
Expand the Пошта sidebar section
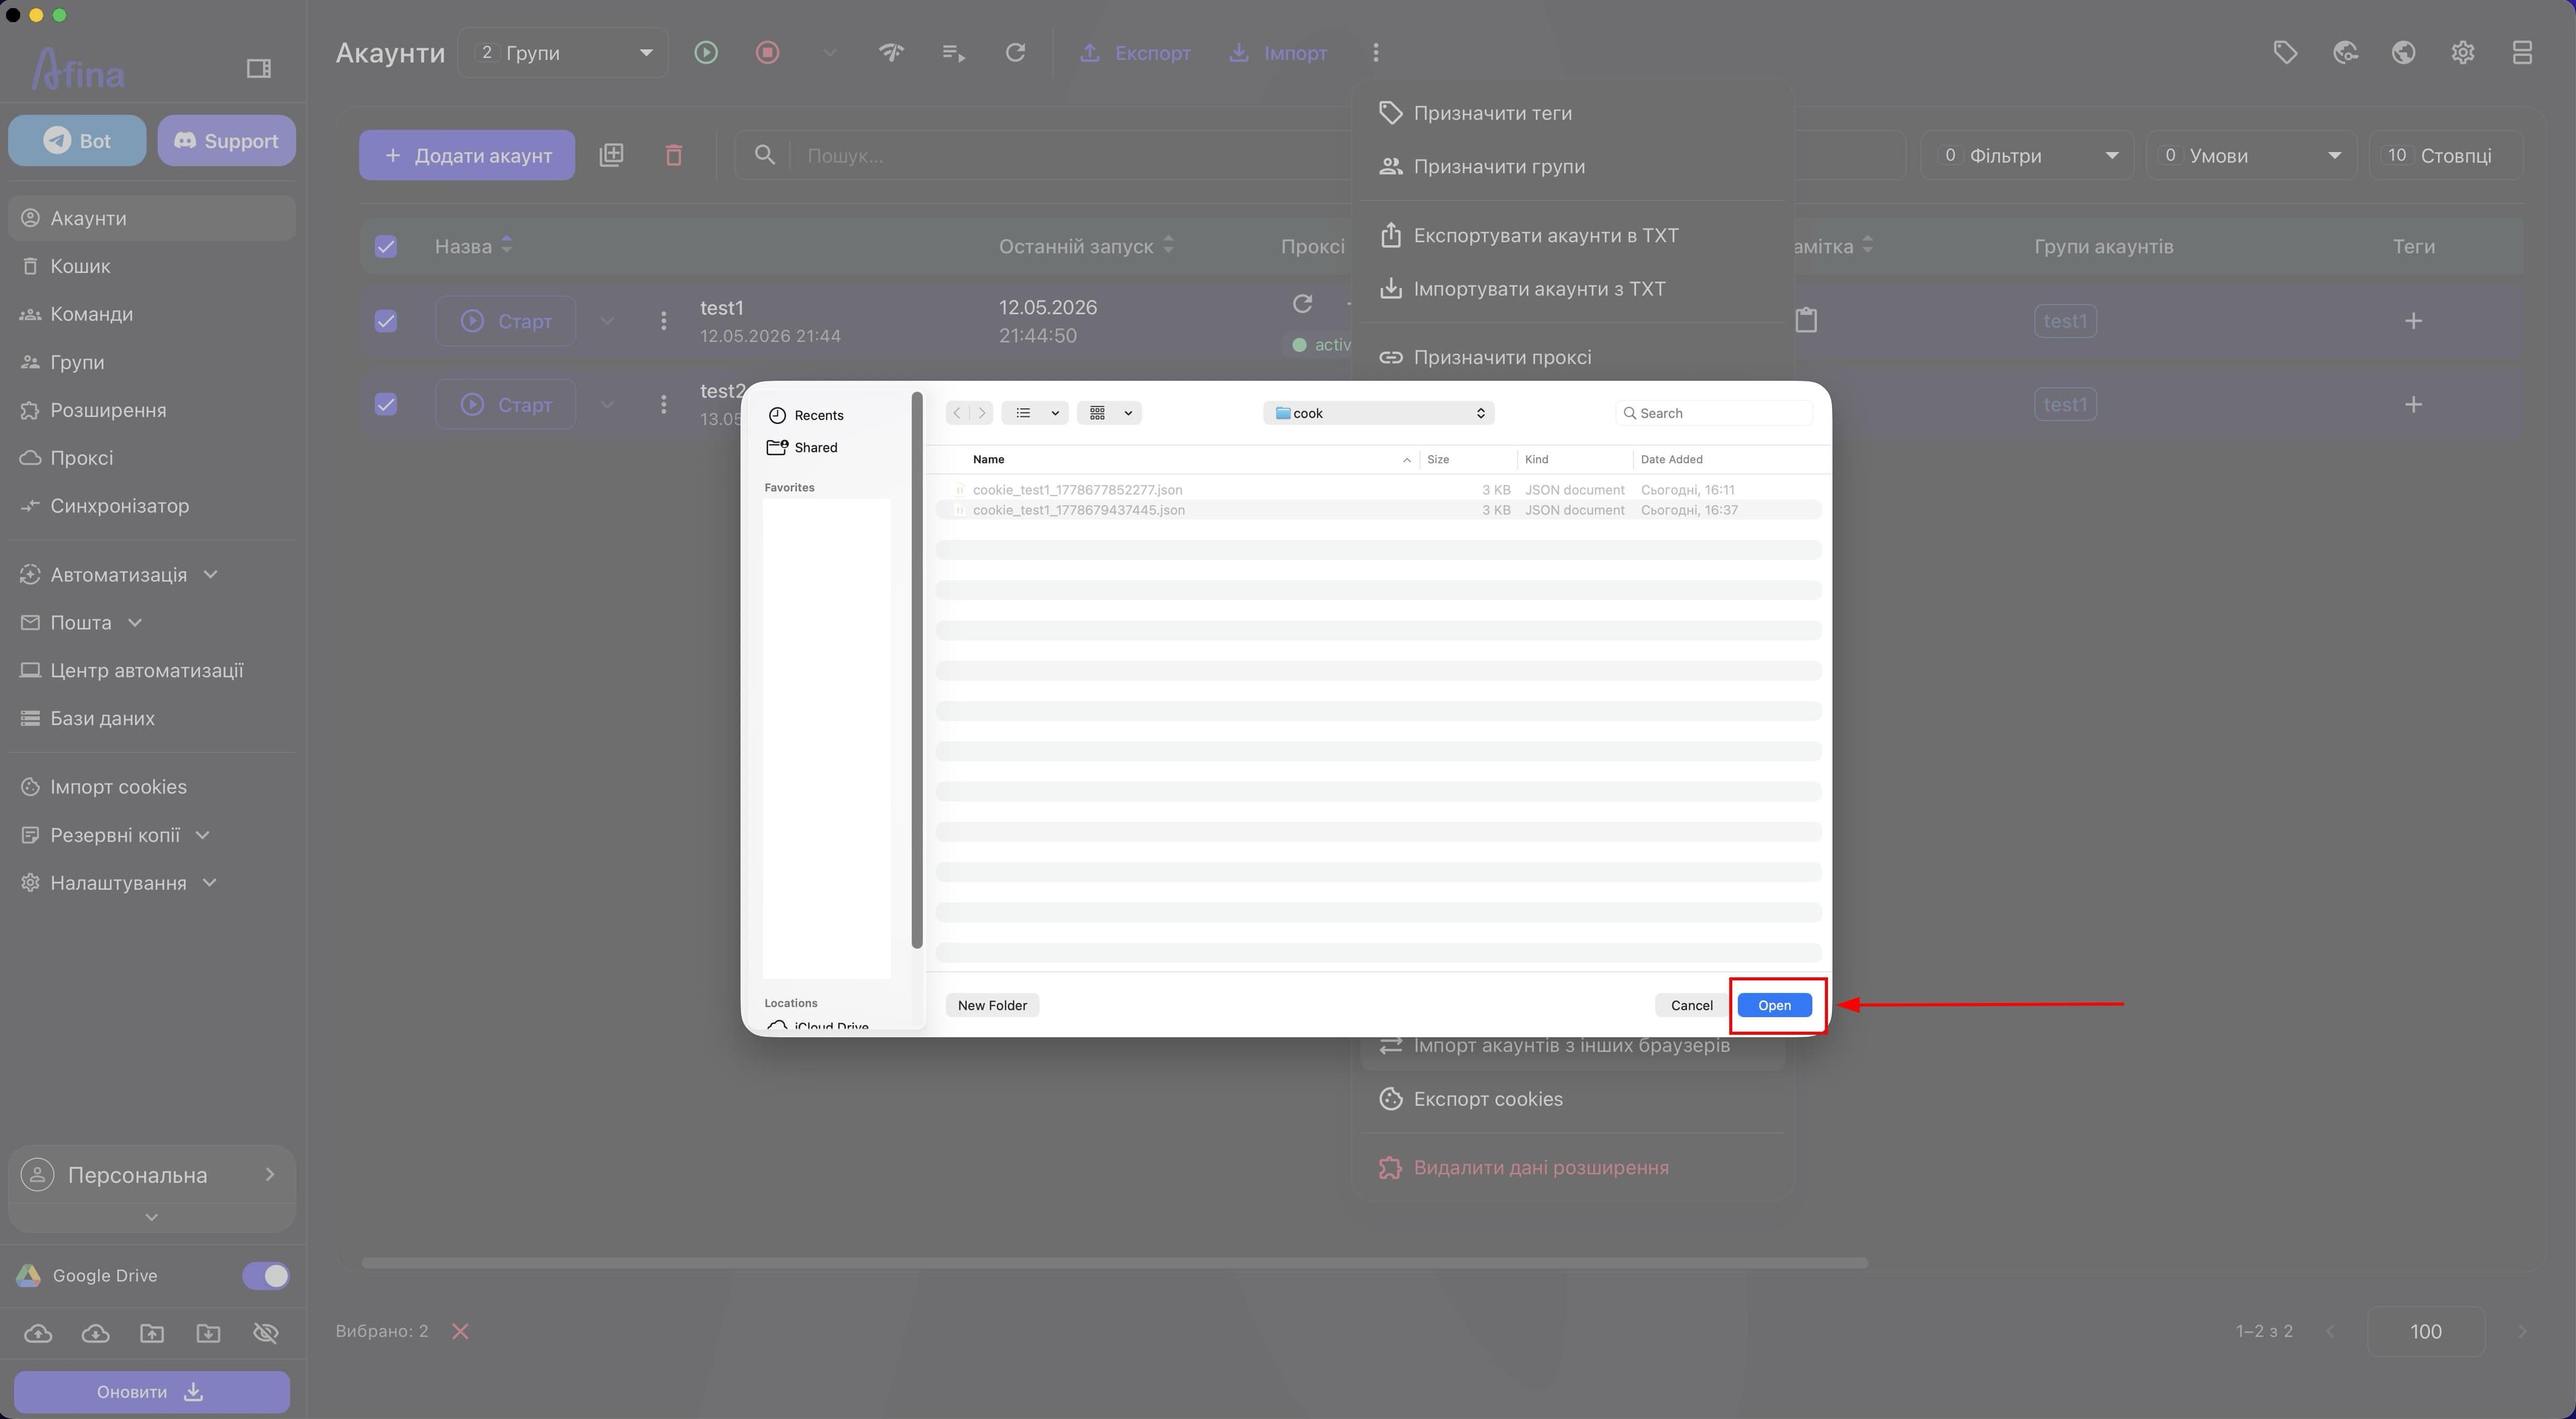point(135,623)
